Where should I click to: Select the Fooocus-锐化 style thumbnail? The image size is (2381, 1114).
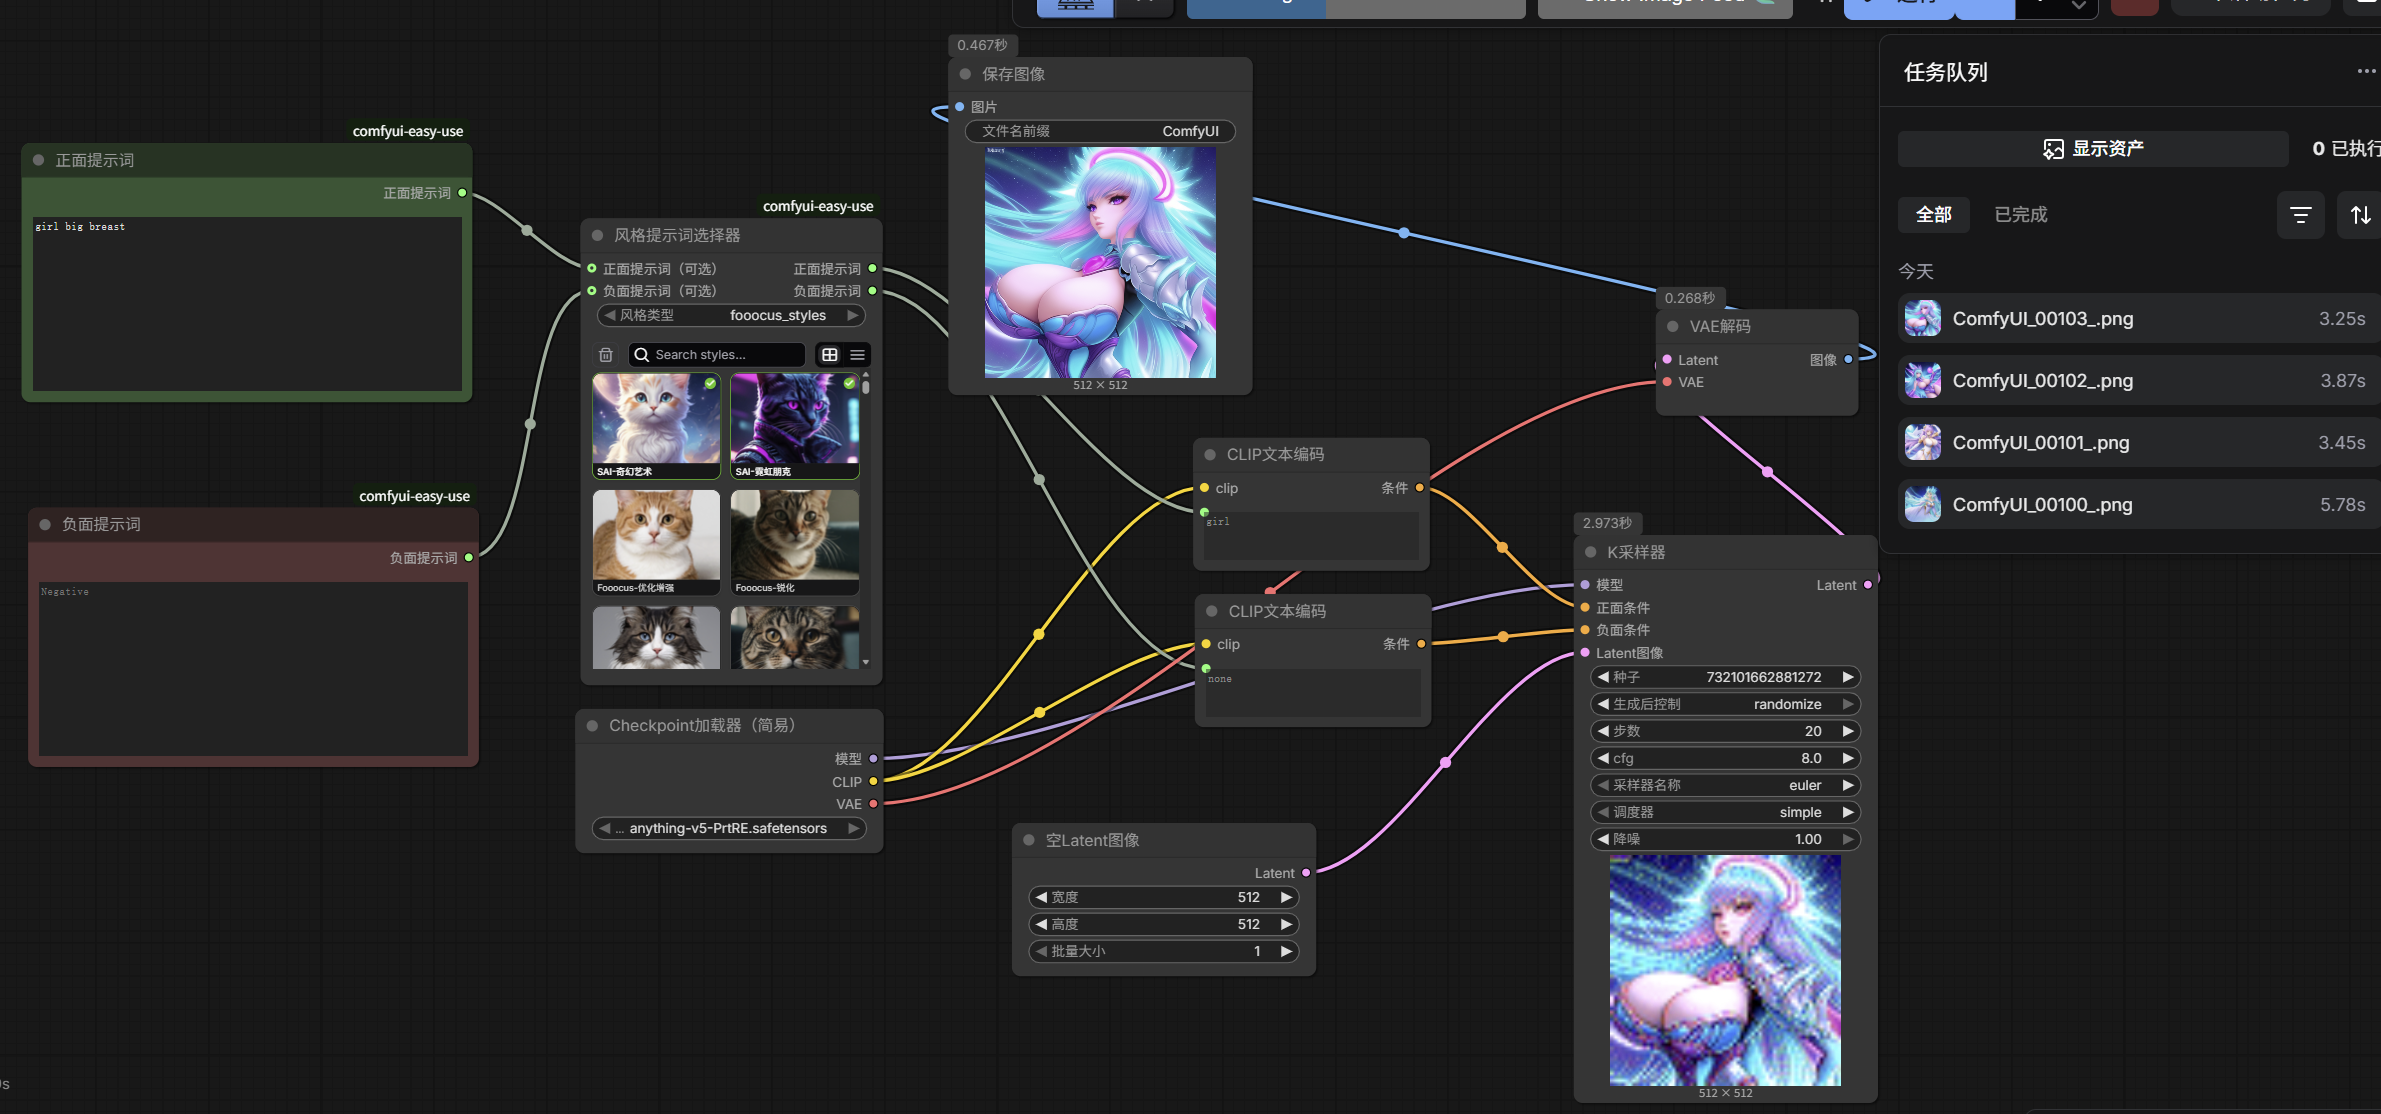point(794,540)
